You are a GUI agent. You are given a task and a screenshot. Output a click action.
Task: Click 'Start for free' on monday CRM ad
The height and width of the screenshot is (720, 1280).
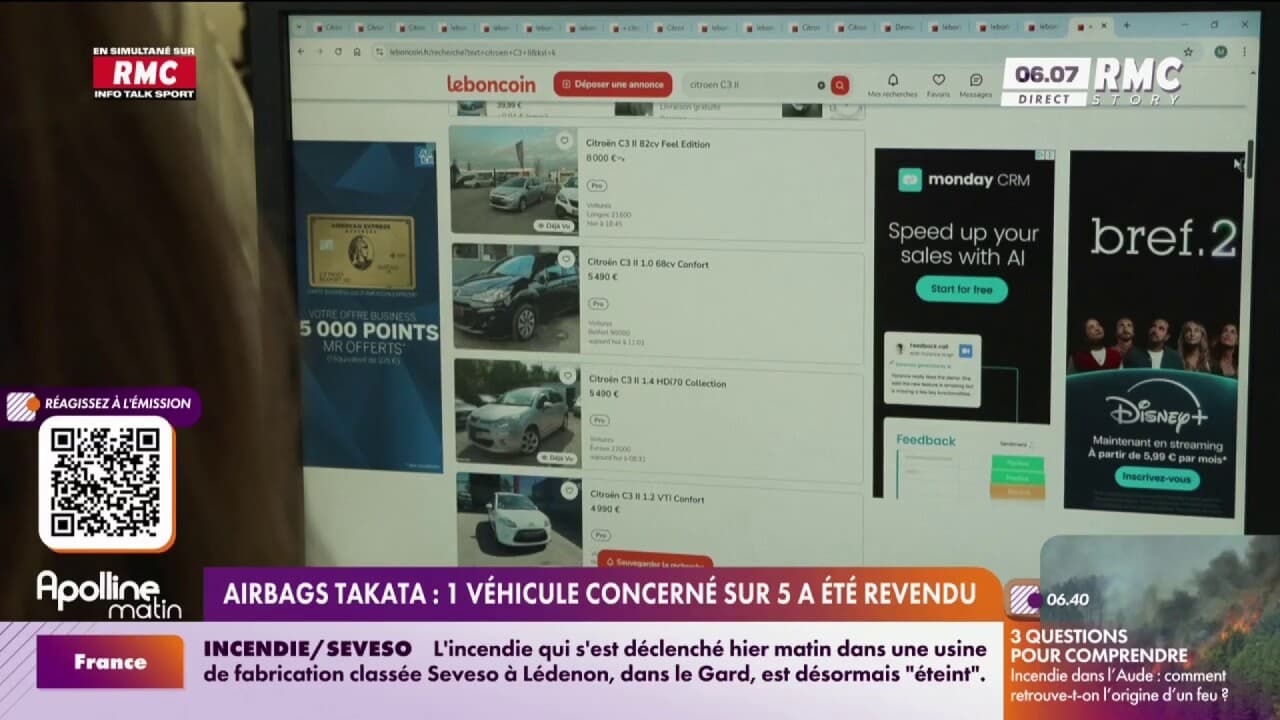tap(961, 289)
